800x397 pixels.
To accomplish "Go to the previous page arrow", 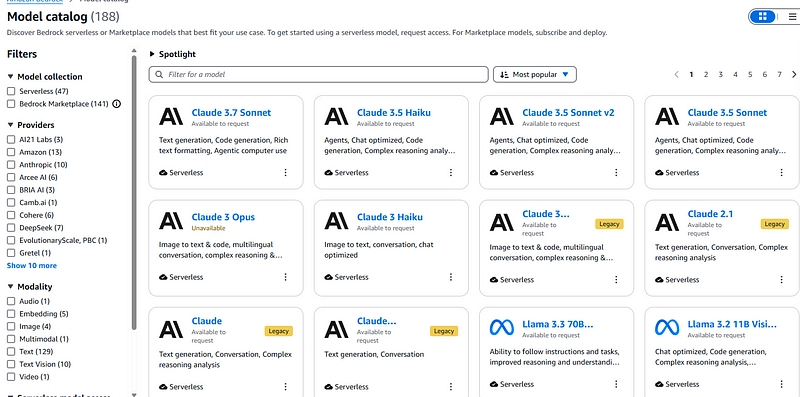I will (x=677, y=75).
